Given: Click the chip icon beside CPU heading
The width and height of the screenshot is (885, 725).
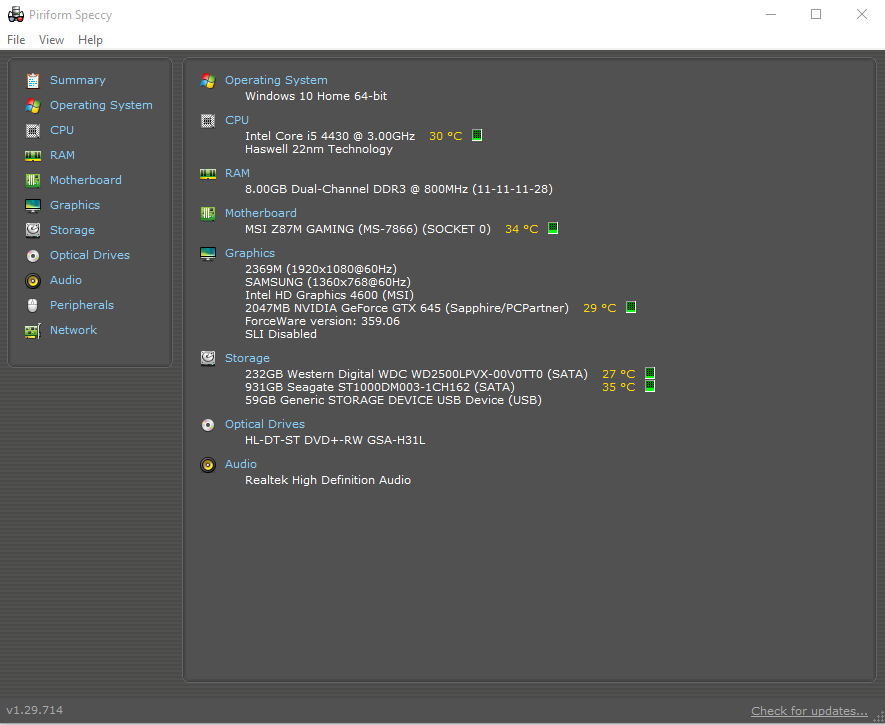Looking at the screenshot, I should pyautogui.click(x=208, y=121).
